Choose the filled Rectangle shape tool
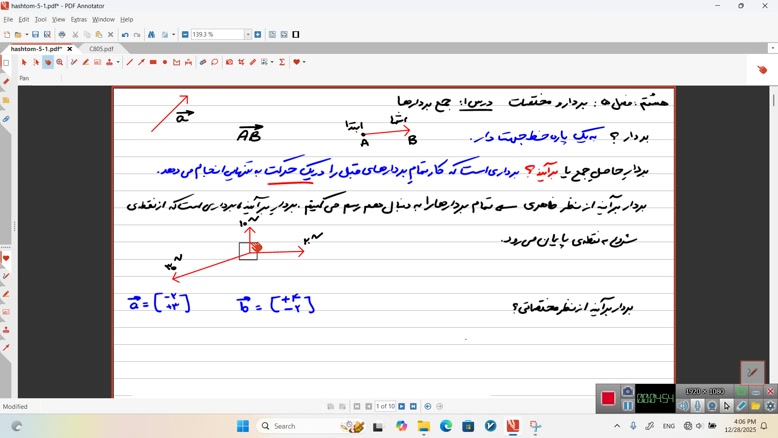Viewport: 778px width, 438px height. [153, 62]
